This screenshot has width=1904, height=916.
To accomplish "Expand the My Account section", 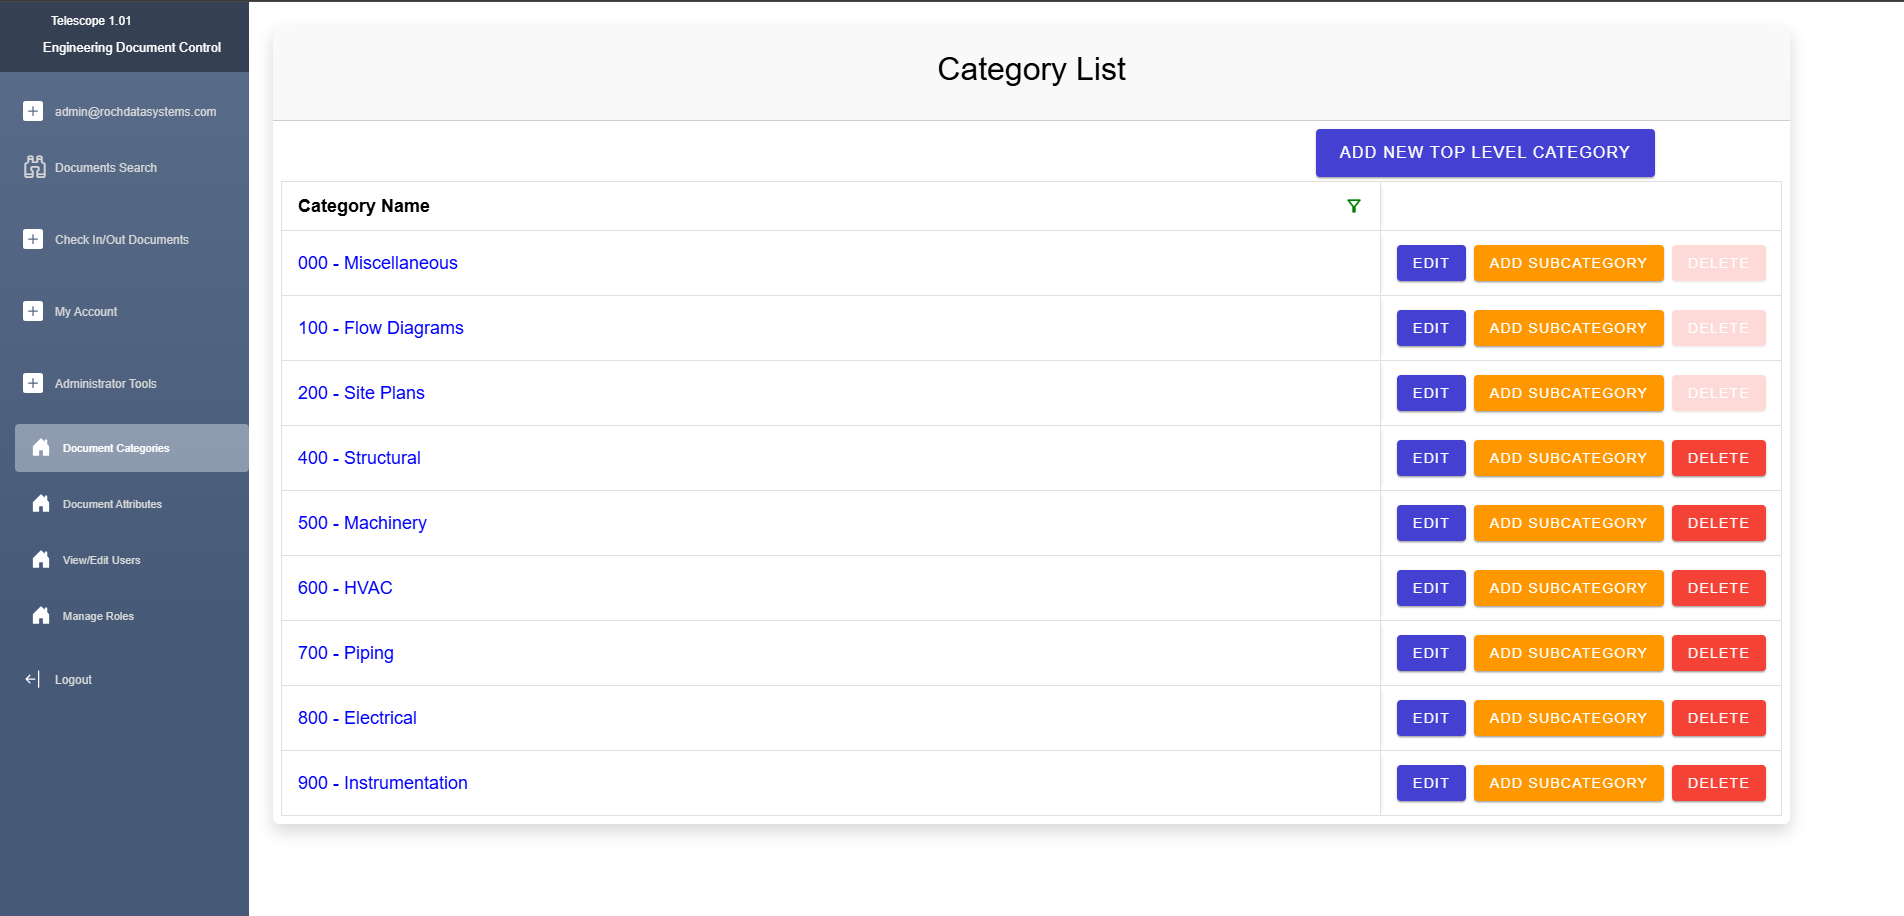I will [33, 311].
